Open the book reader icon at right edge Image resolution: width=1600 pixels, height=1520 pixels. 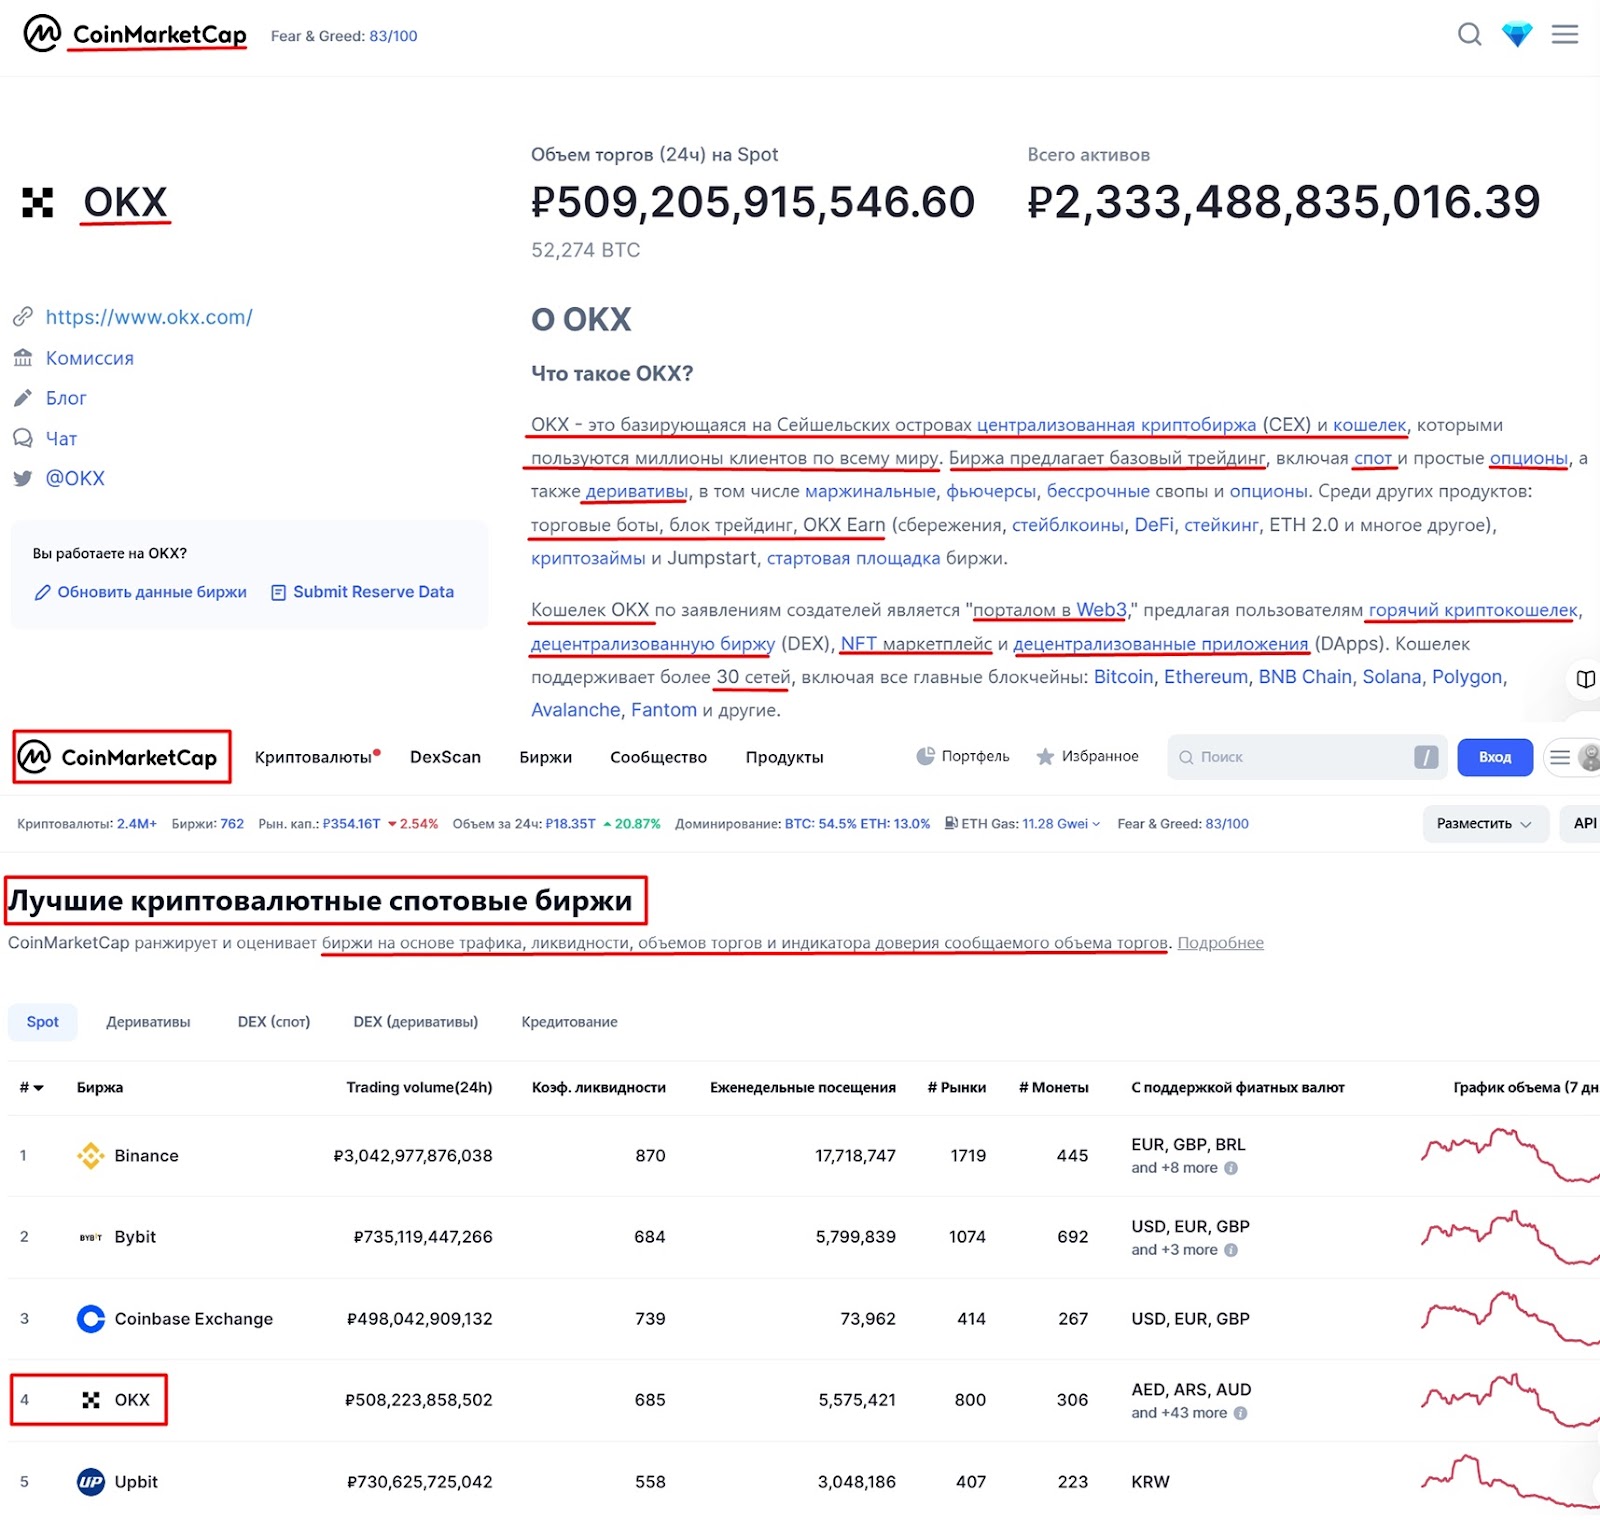click(1585, 679)
